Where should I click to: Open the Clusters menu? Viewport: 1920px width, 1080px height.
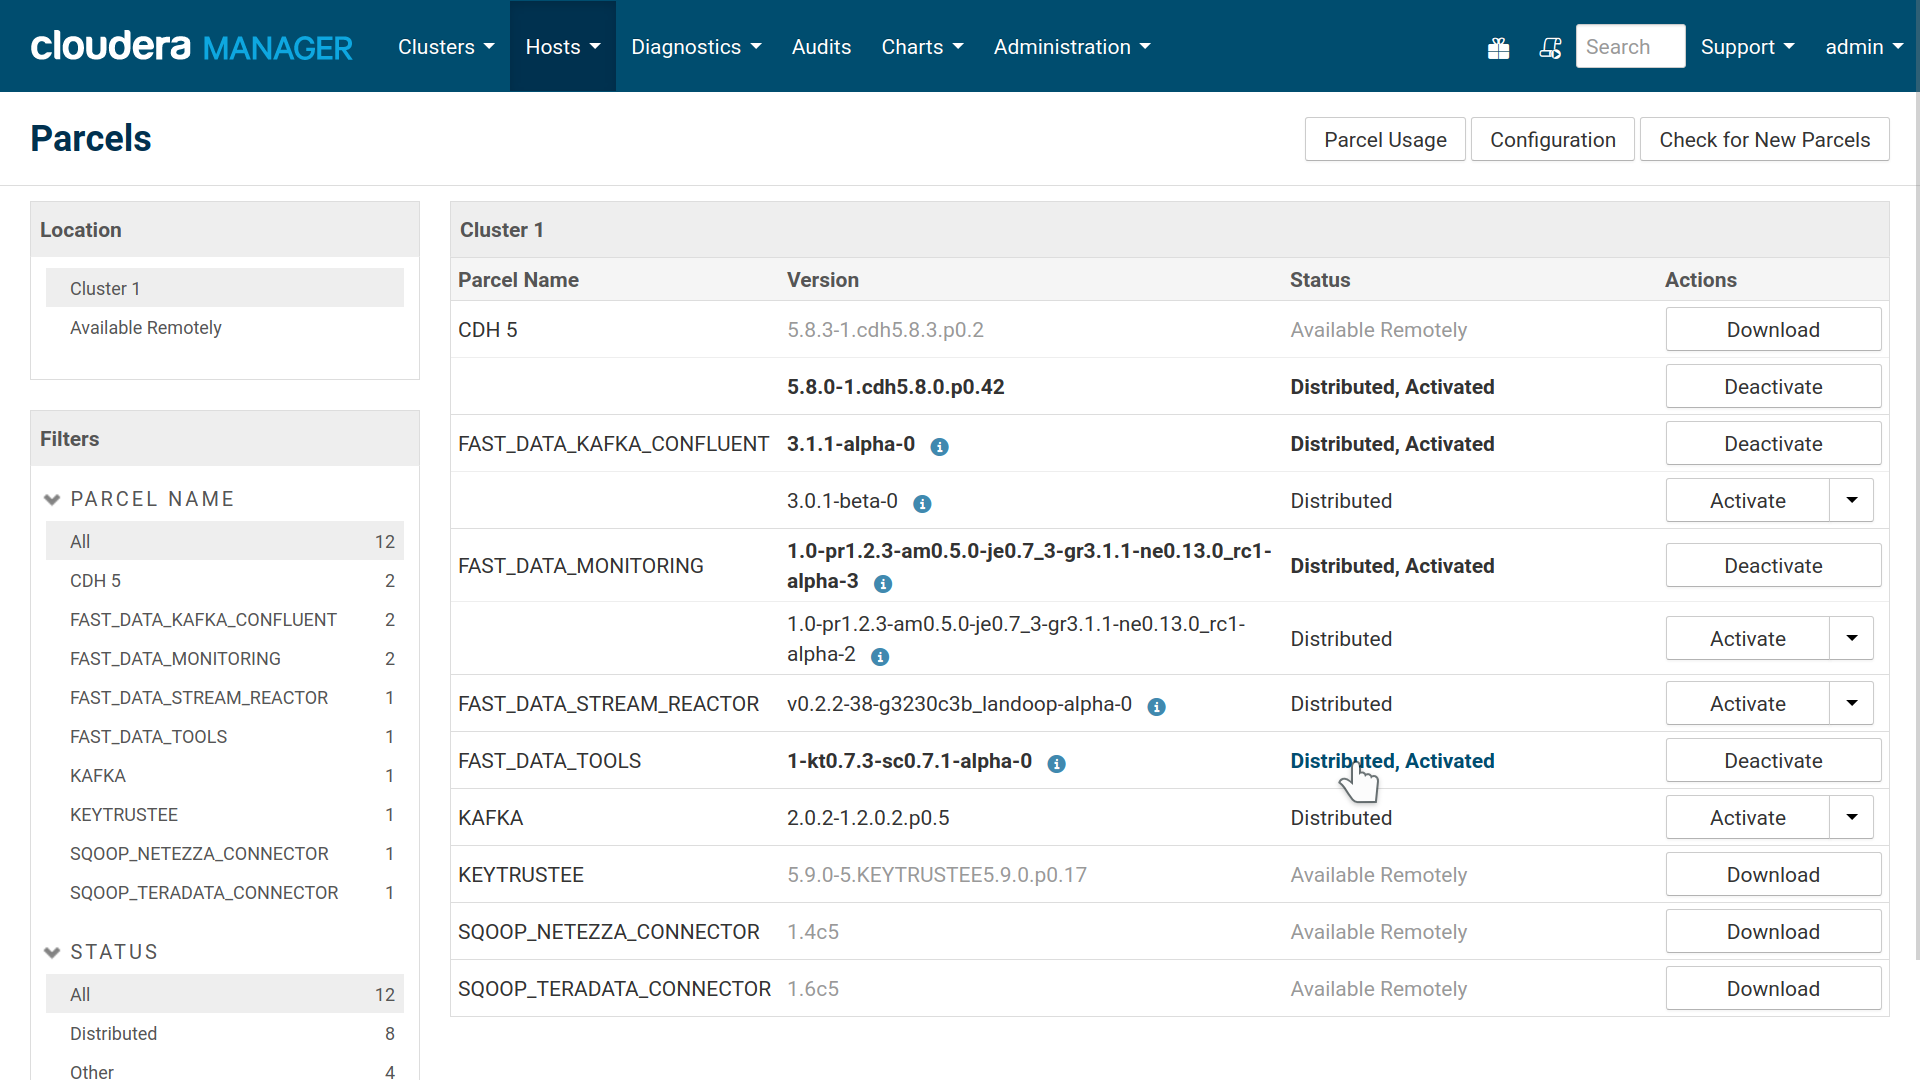coord(446,47)
